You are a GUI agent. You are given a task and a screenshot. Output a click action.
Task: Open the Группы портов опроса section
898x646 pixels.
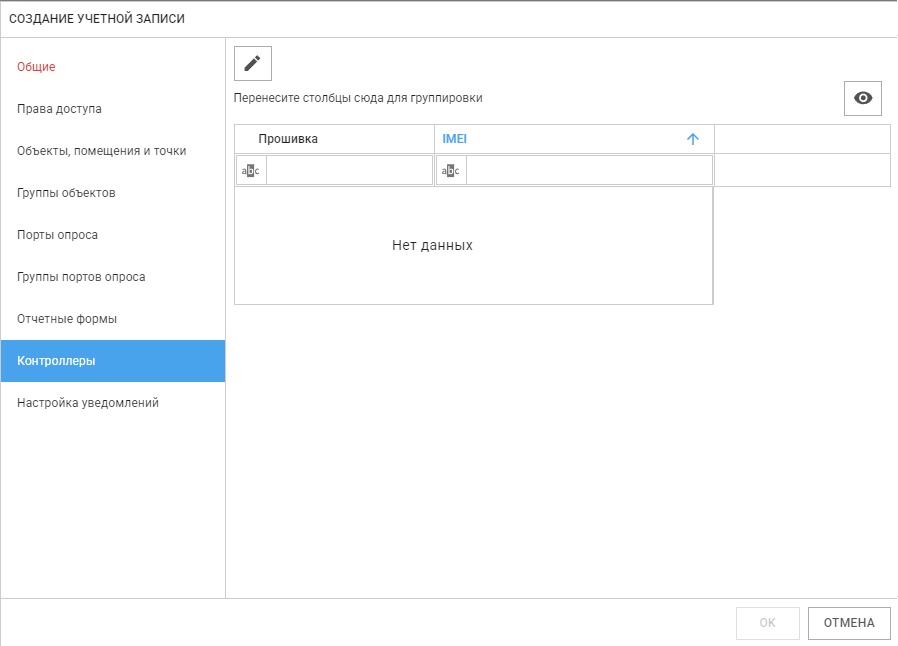[x=113, y=277]
